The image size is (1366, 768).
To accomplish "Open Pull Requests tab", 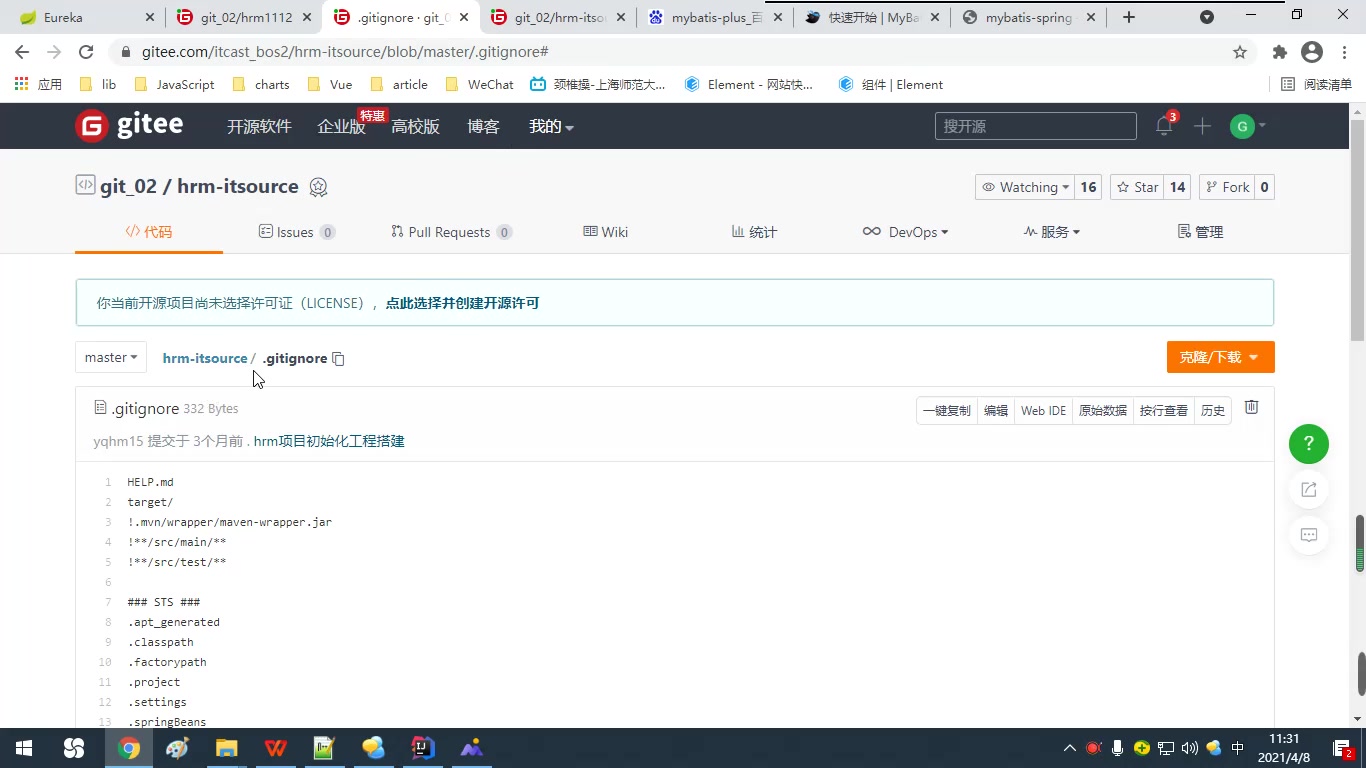I will pyautogui.click(x=451, y=232).
